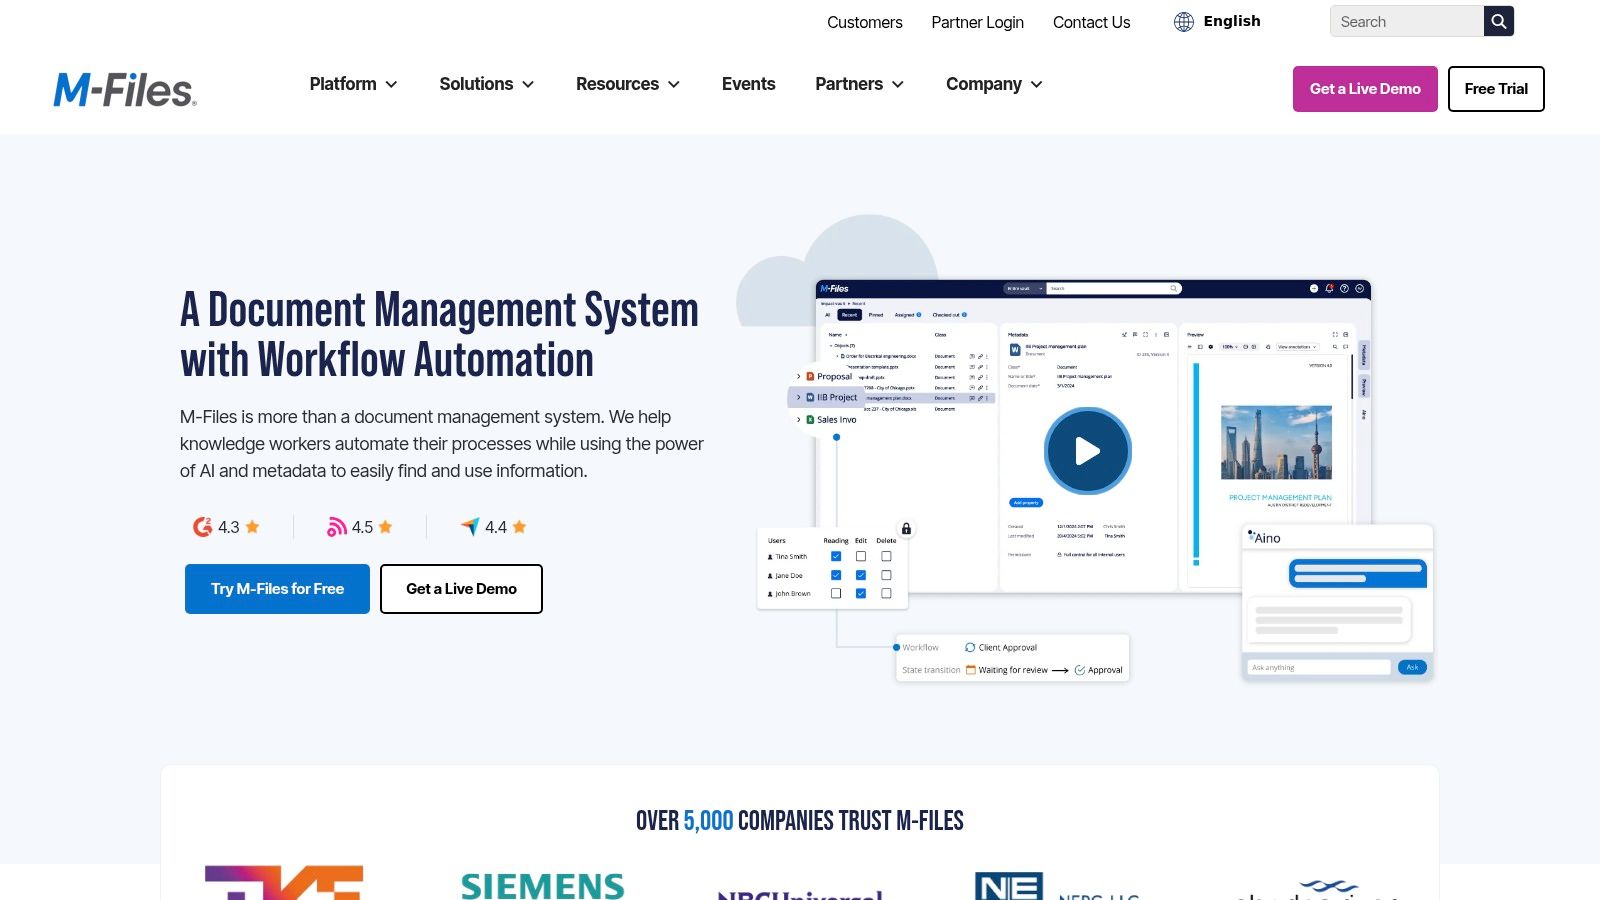
Task: Check Delete permission for Jane Doe
Action: (x=886, y=575)
